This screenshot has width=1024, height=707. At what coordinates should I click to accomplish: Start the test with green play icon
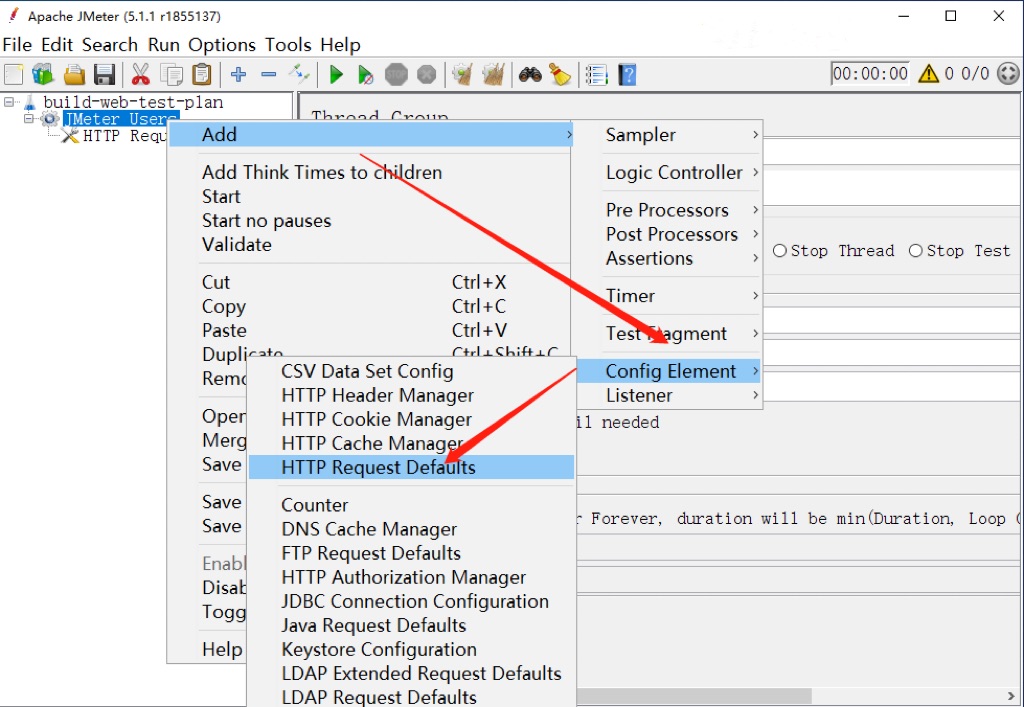336,74
